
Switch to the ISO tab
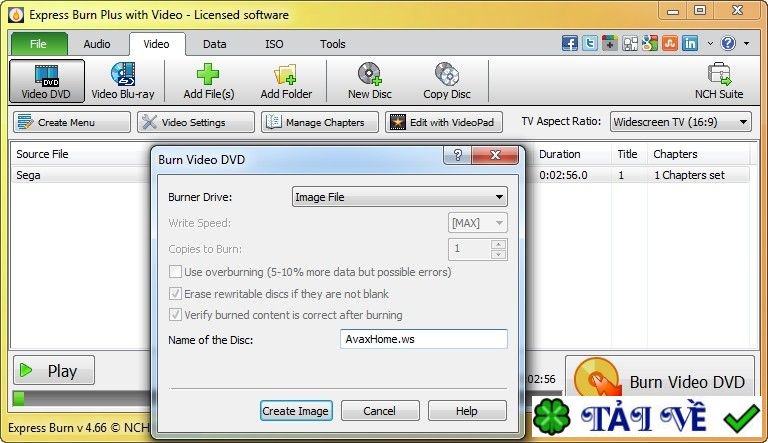[274, 44]
